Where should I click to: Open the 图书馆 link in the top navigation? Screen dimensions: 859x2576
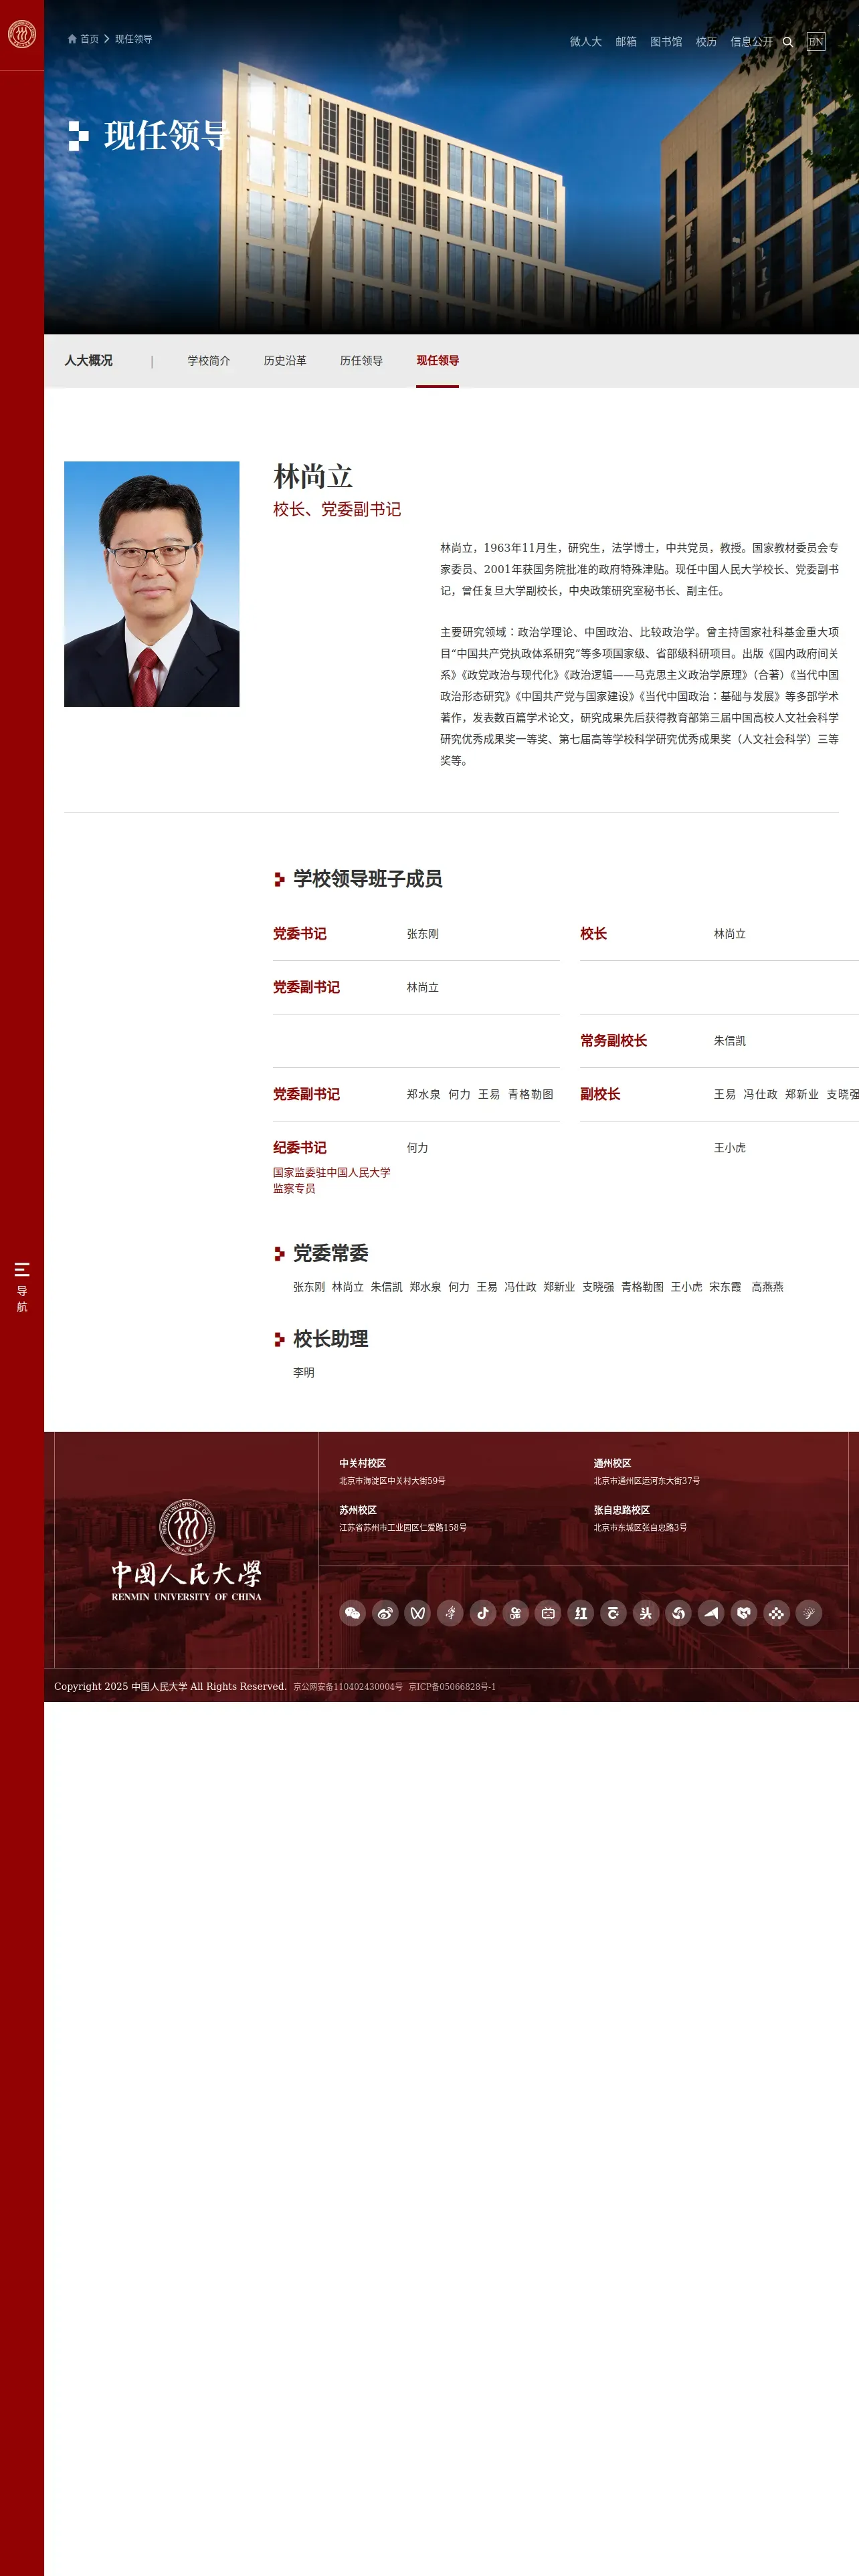point(666,42)
